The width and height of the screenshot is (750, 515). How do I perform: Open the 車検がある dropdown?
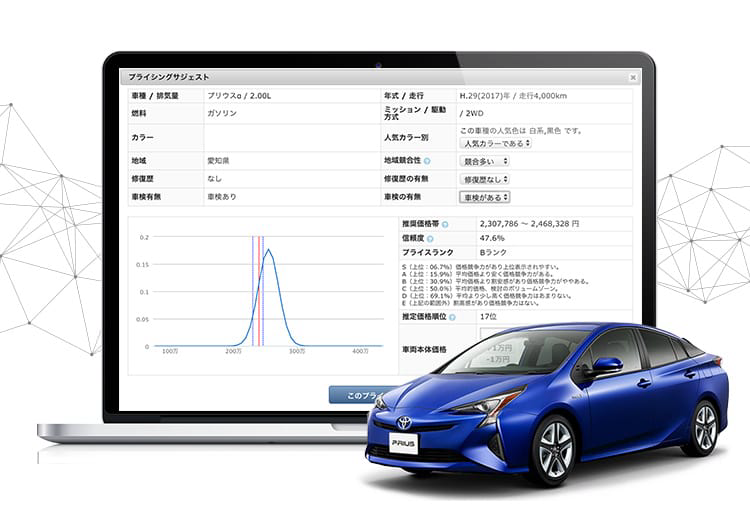pyautogui.click(x=485, y=197)
